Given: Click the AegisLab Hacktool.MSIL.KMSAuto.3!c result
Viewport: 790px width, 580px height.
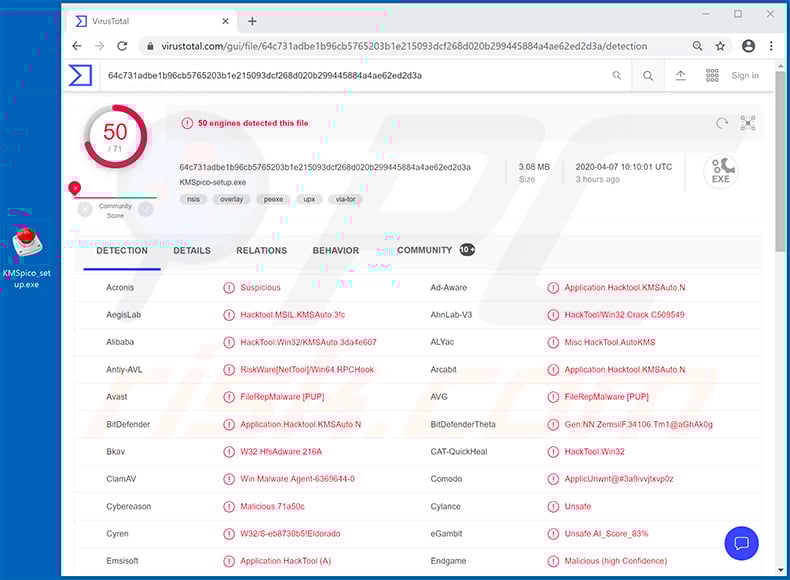Looking at the screenshot, I should tap(293, 314).
